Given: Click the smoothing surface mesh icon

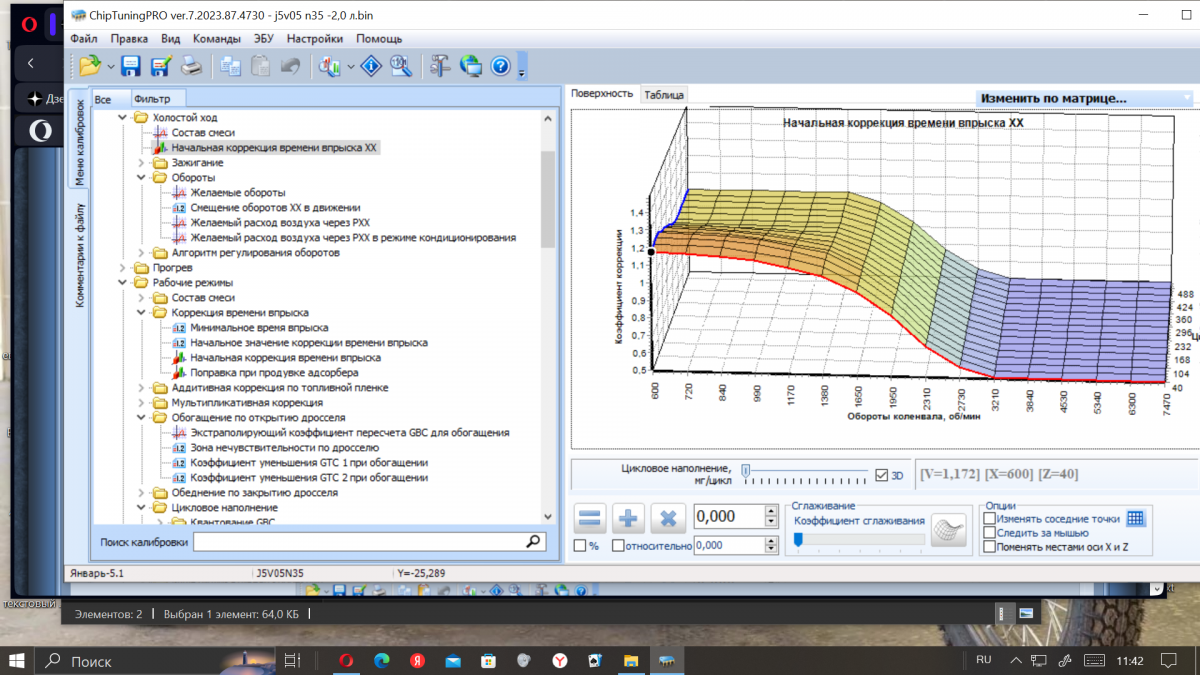Looking at the screenshot, I should click(948, 532).
